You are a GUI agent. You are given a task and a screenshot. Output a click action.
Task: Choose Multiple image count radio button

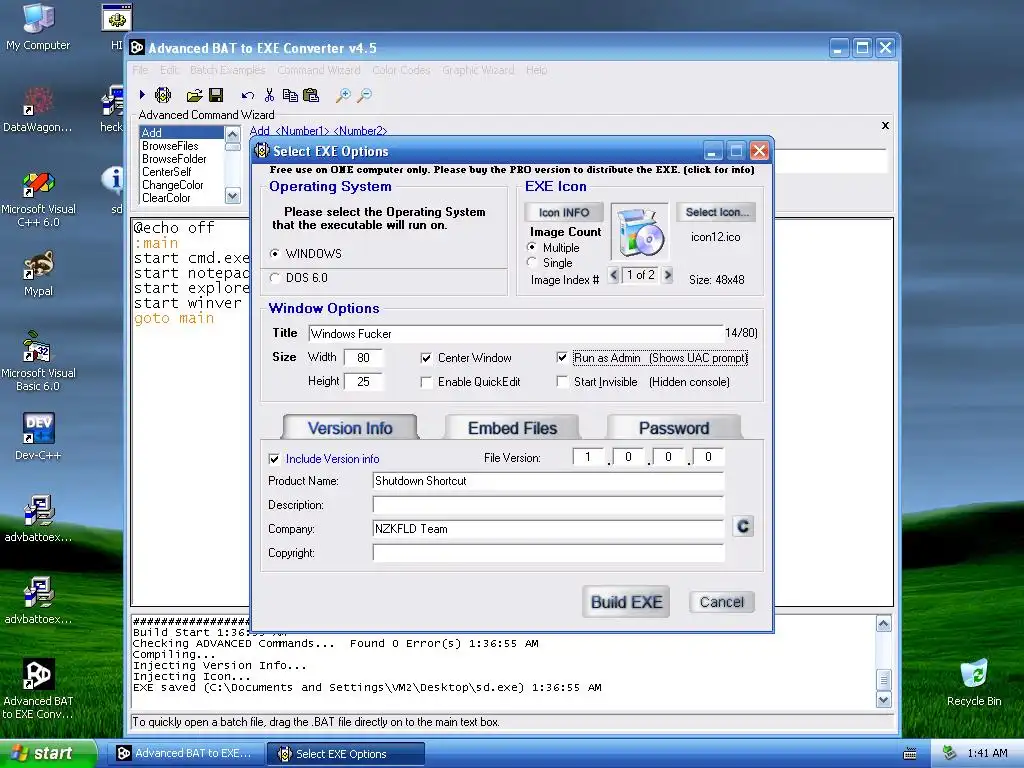(x=532, y=247)
